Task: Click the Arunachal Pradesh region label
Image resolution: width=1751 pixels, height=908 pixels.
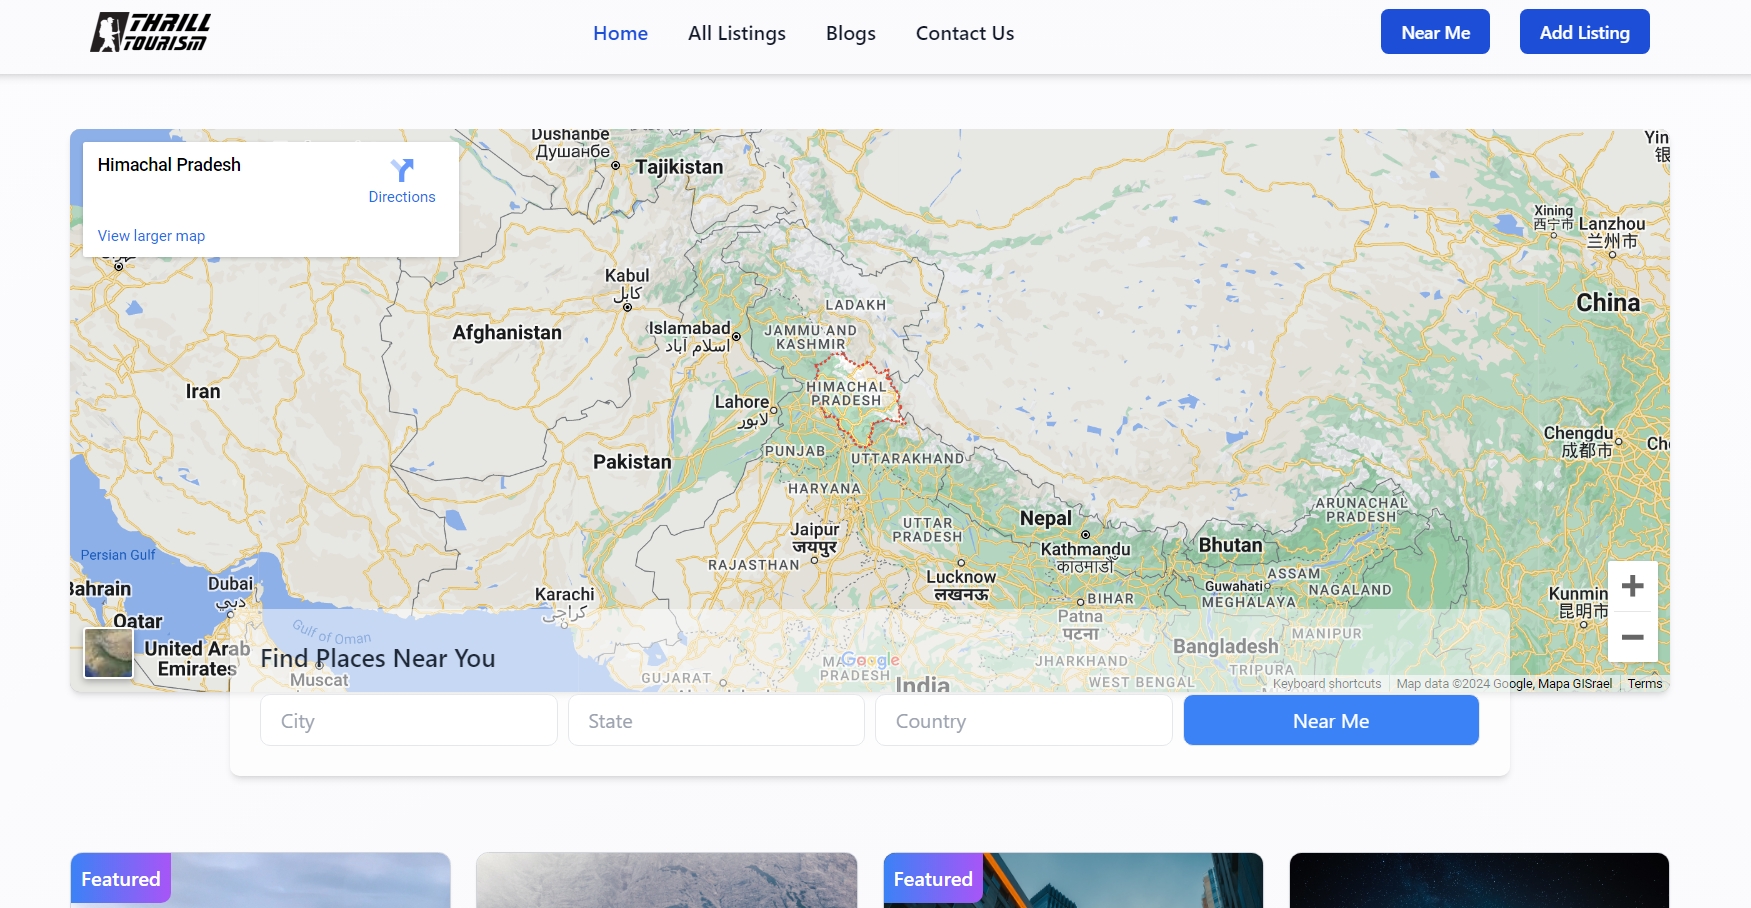Action: click(x=1361, y=510)
